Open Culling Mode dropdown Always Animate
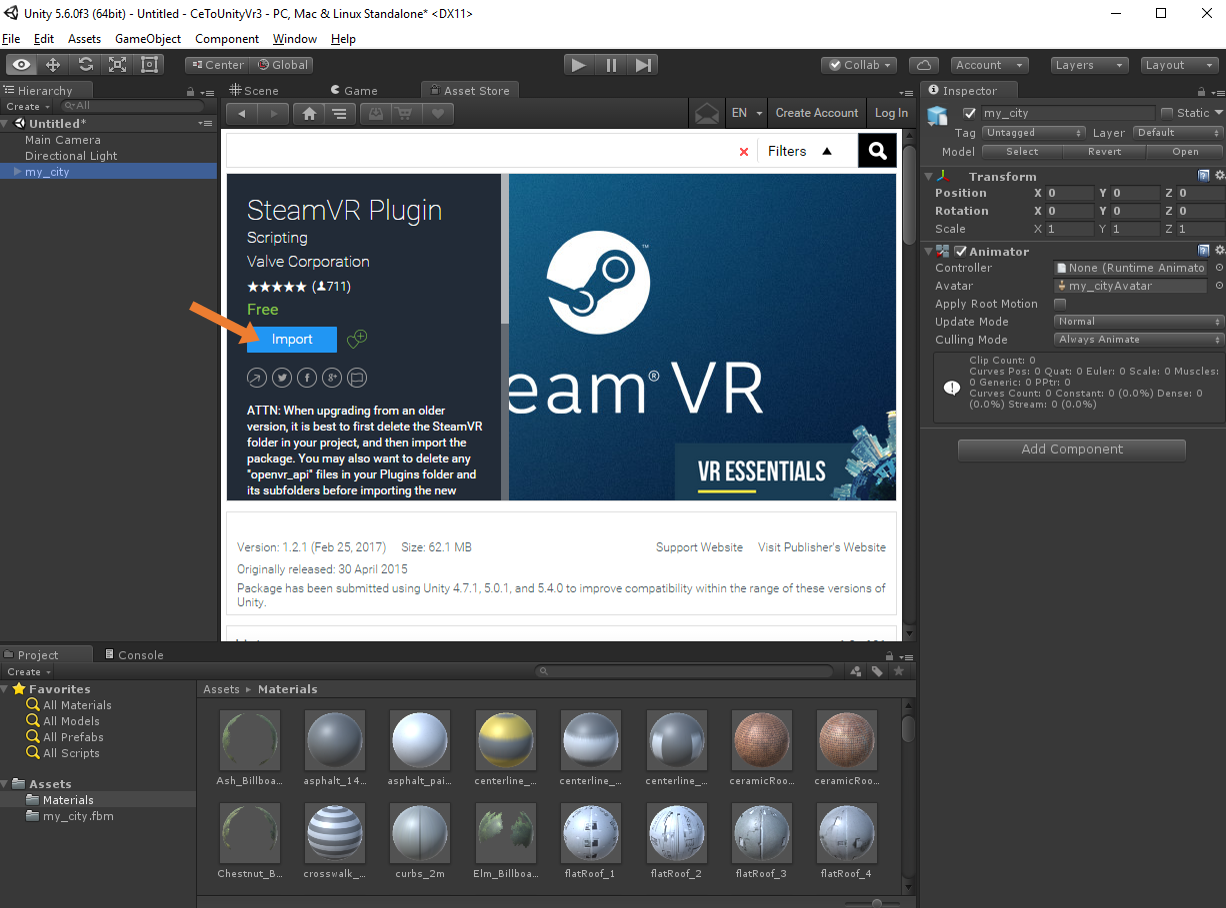This screenshot has height=908, width=1226. coord(1139,340)
